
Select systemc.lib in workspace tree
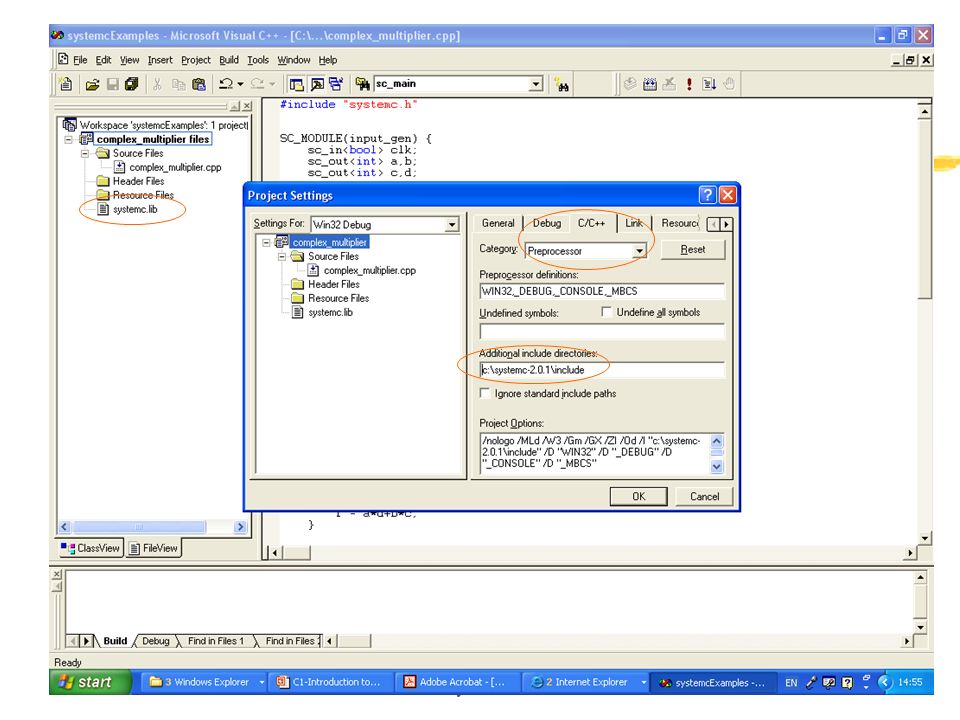[135, 209]
